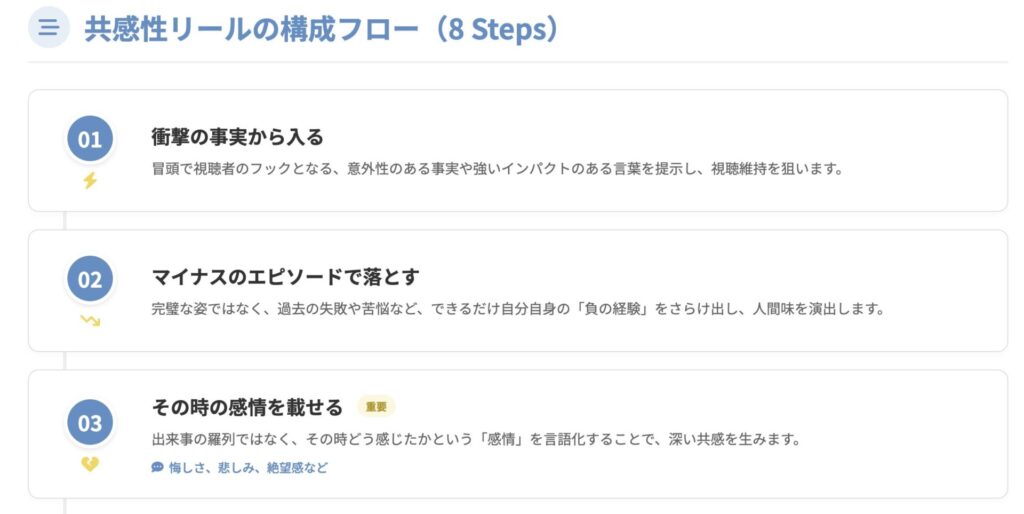Click the blue 01 step number circle
The height and width of the screenshot is (514, 1024).
[x=90, y=139]
